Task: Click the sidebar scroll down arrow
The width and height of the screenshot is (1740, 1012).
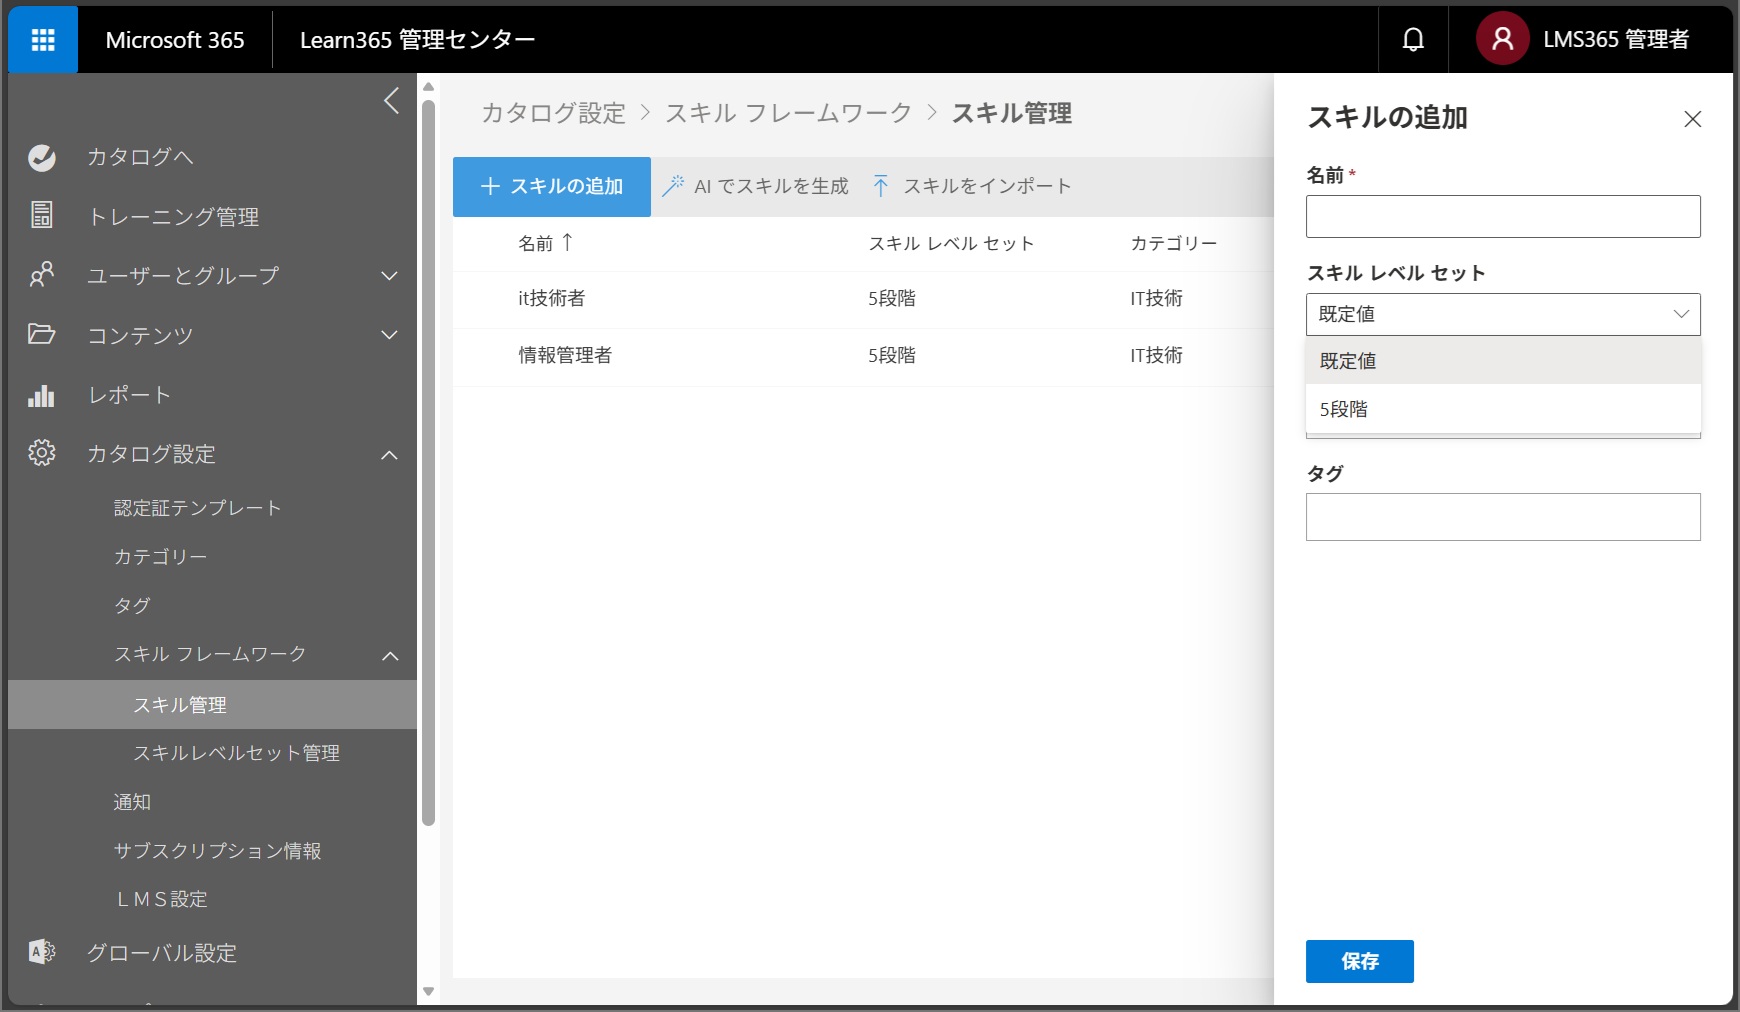Action: [x=429, y=992]
